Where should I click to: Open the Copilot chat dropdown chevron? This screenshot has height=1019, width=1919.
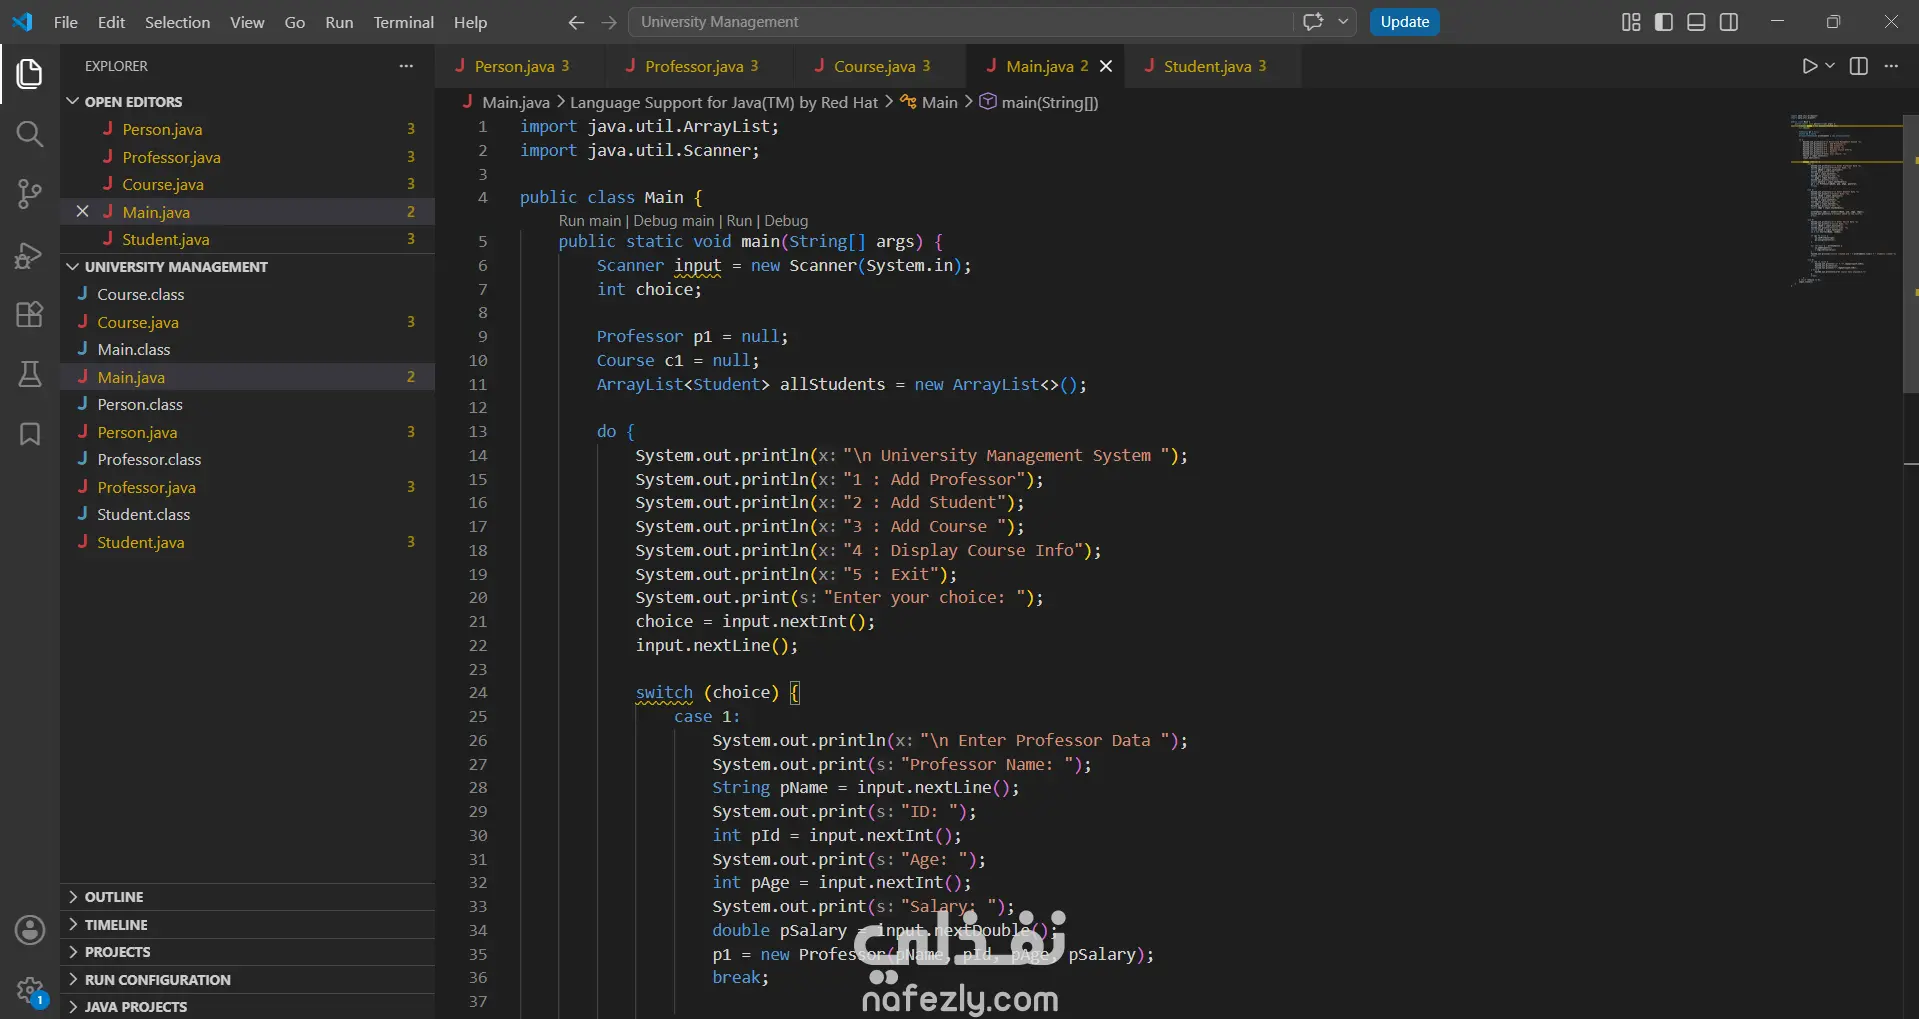pos(1343,22)
